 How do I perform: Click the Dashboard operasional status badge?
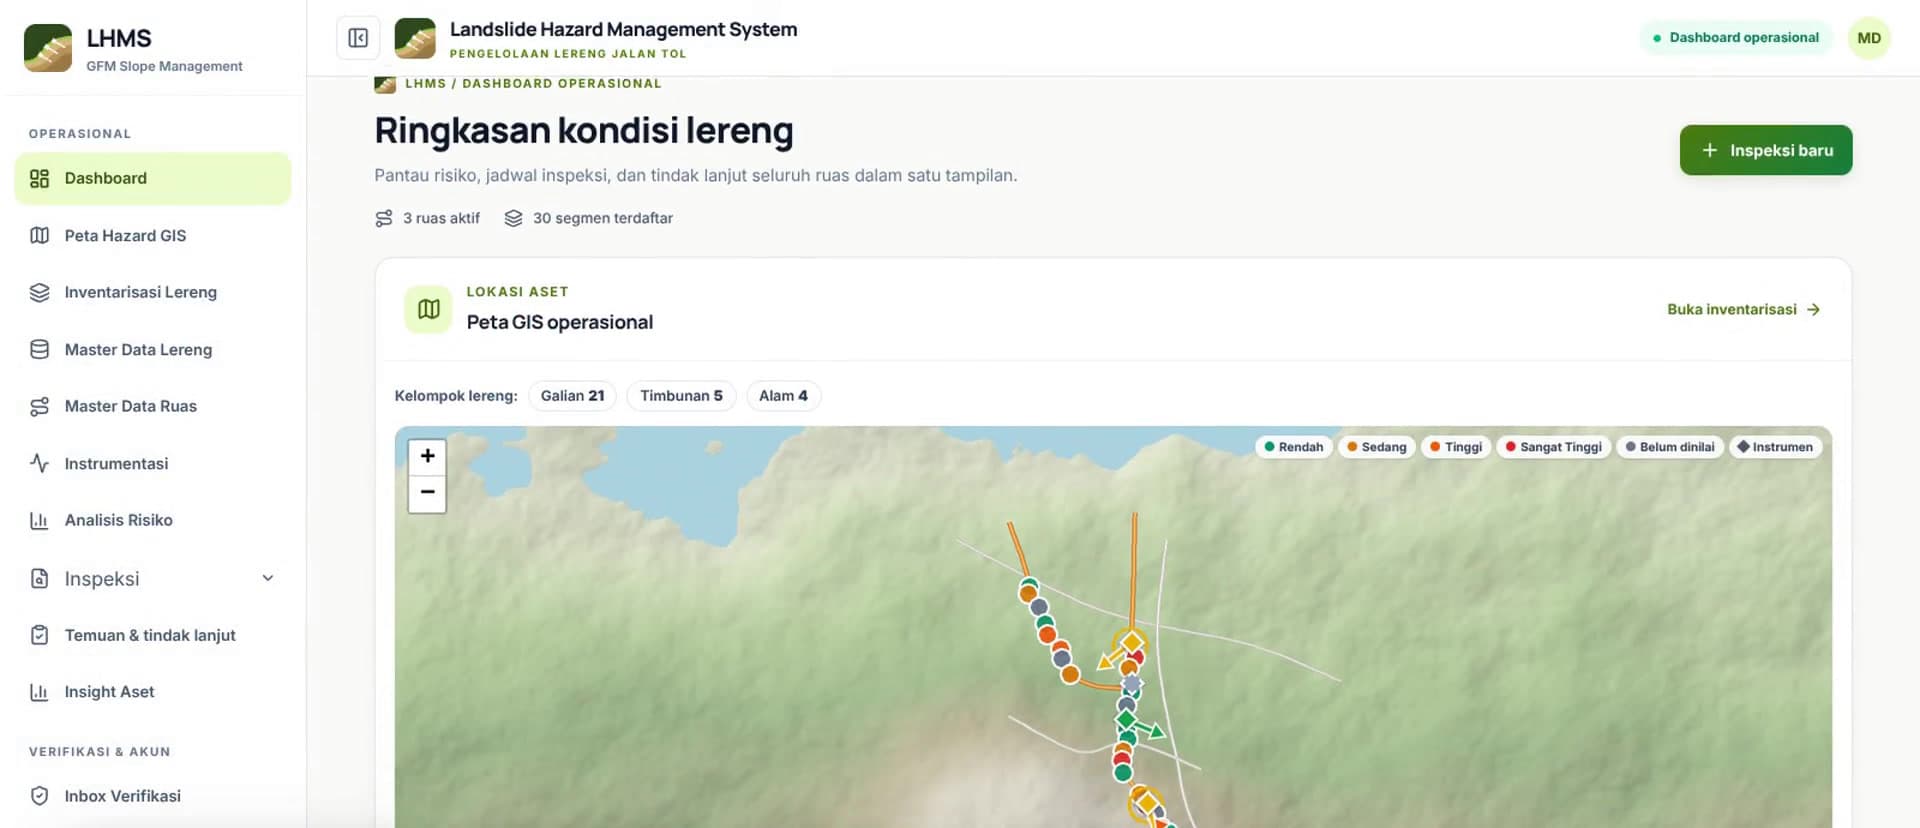(1735, 38)
